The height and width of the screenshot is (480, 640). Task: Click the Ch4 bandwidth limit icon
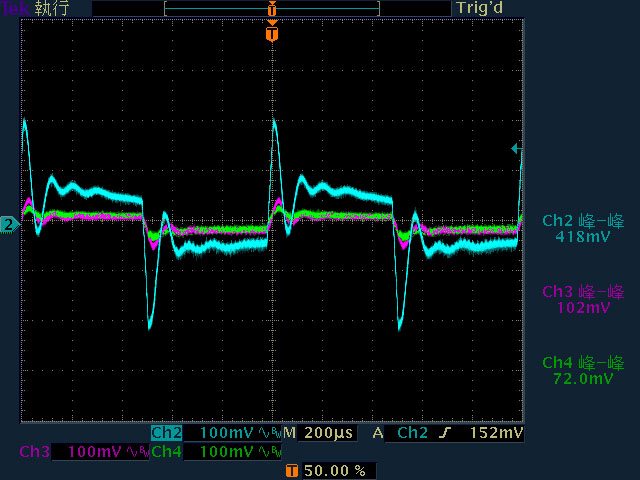269,452
